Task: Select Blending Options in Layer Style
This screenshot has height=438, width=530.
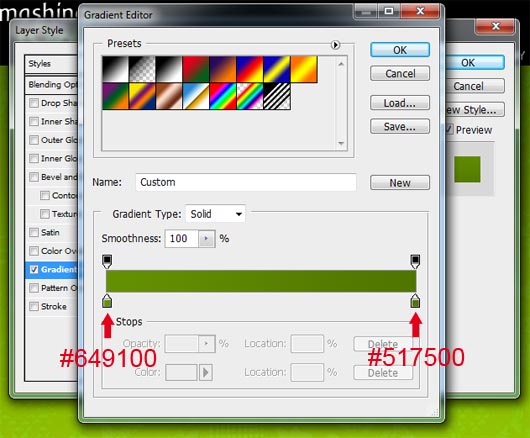Action: pos(51,84)
